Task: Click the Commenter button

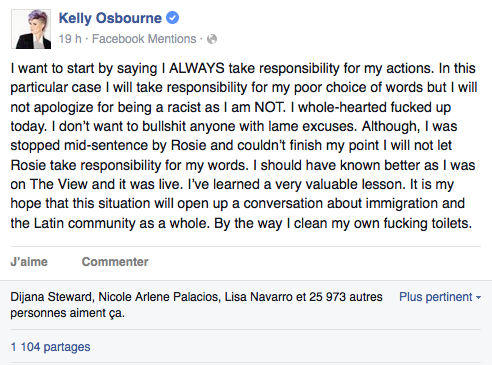Action: pos(115,262)
